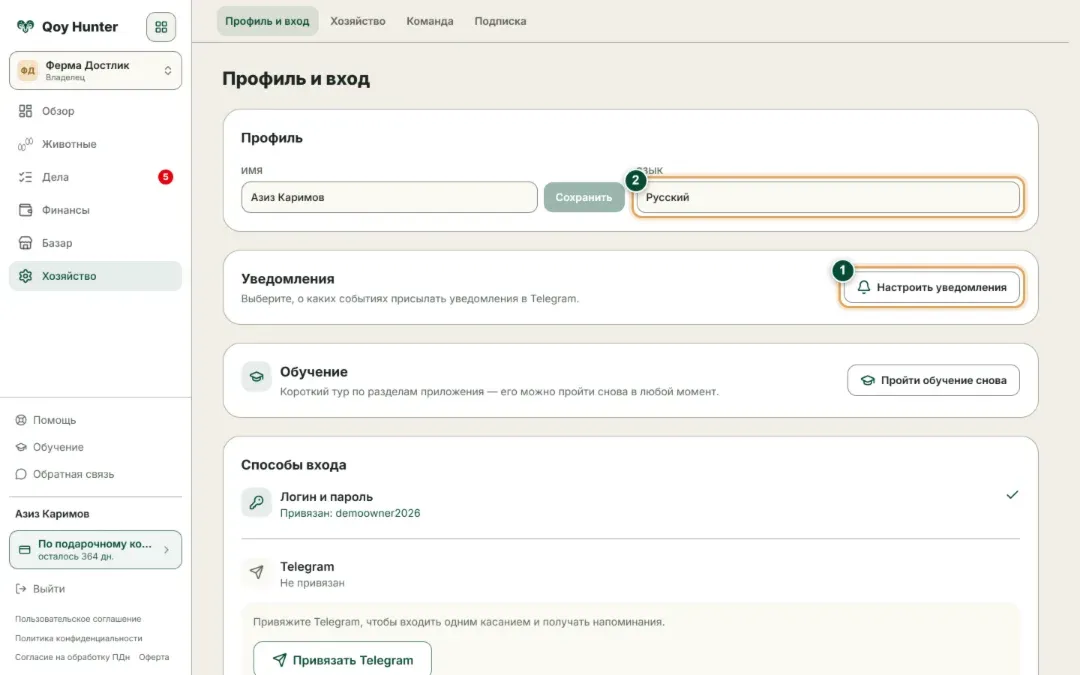Click the Животные animals icon
Viewport: 1080px width, 675px height.
click(x=25, y=144)
